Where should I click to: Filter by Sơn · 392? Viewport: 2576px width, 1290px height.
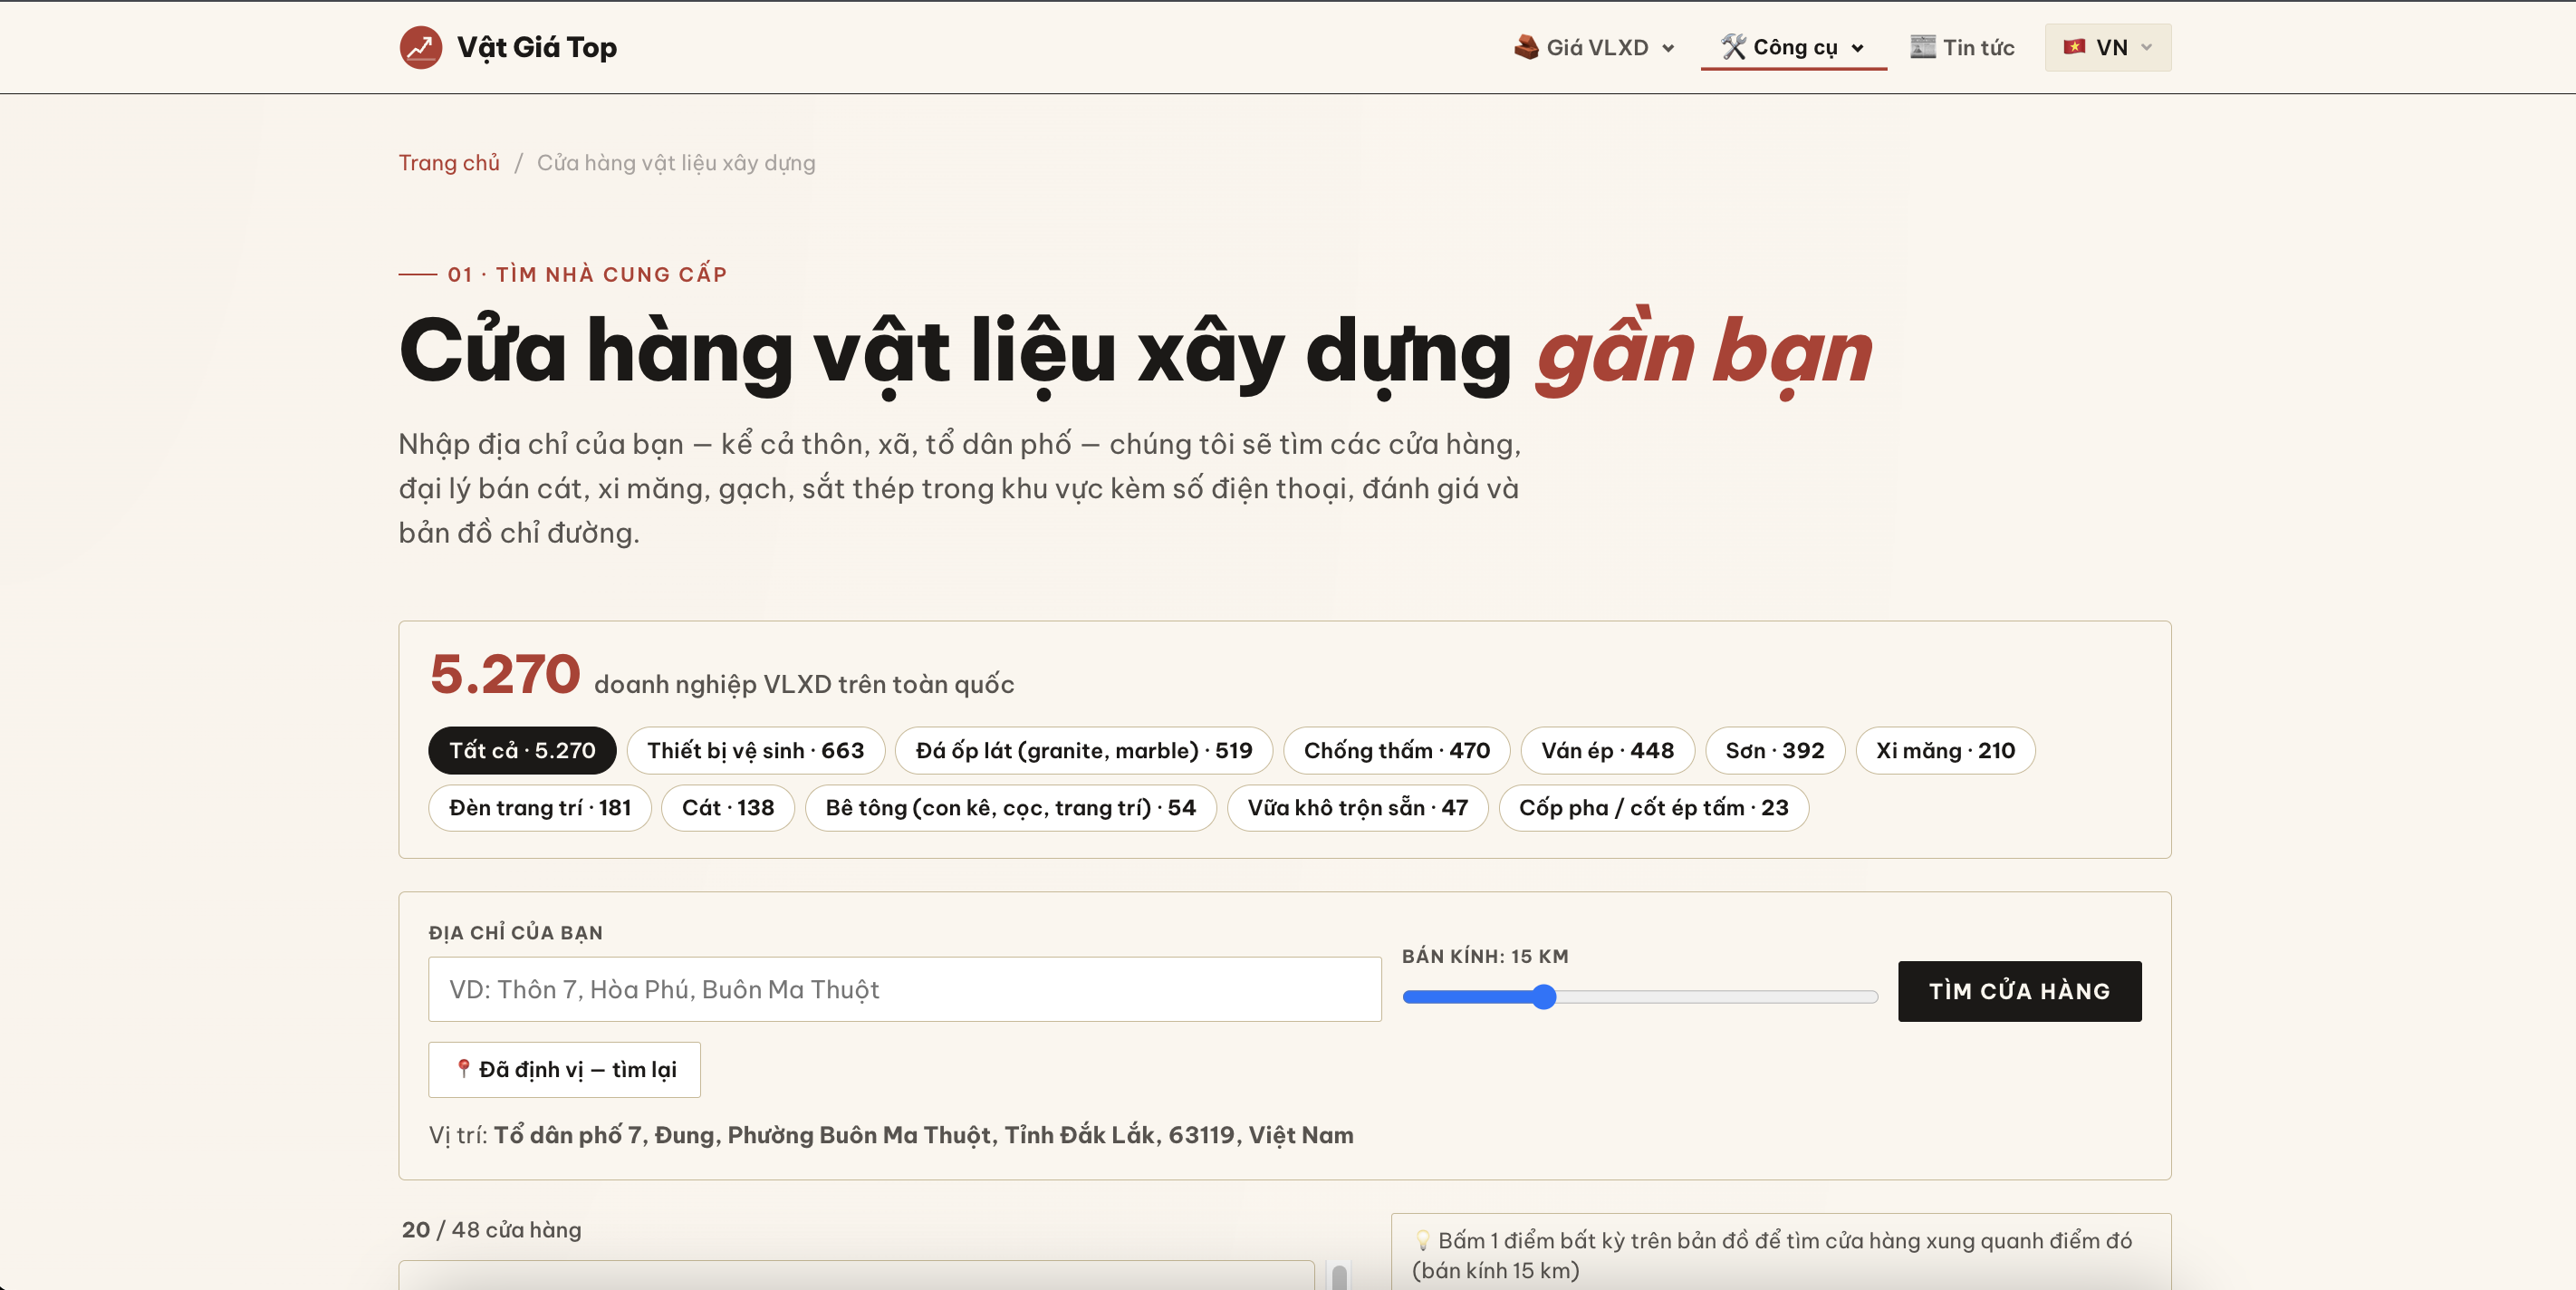1775,750
